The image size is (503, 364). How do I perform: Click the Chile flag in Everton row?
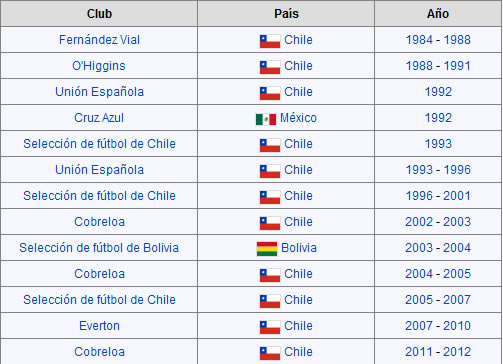(x=270, y=327)
